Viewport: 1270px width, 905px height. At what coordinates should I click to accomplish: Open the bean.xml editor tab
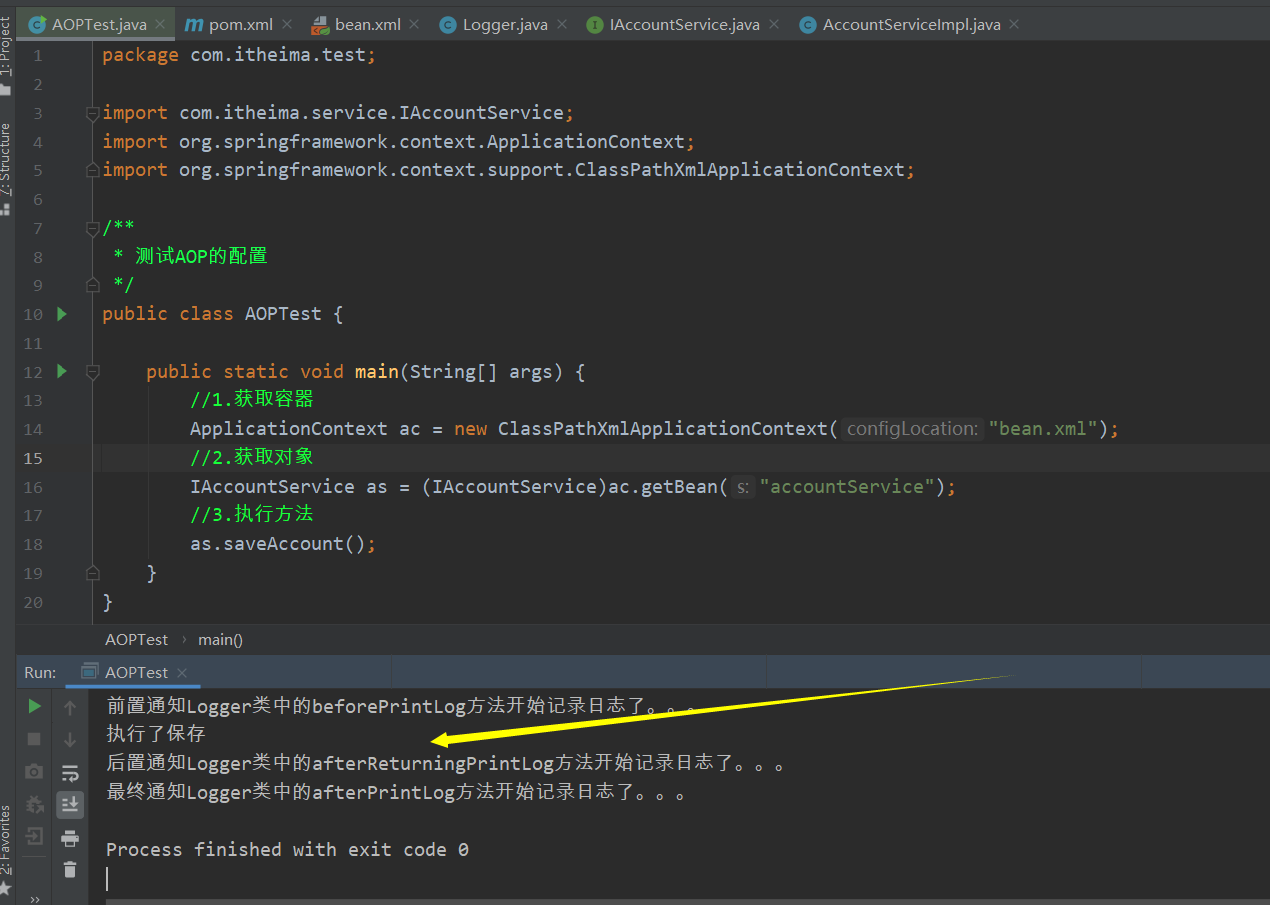coord(367,25)
